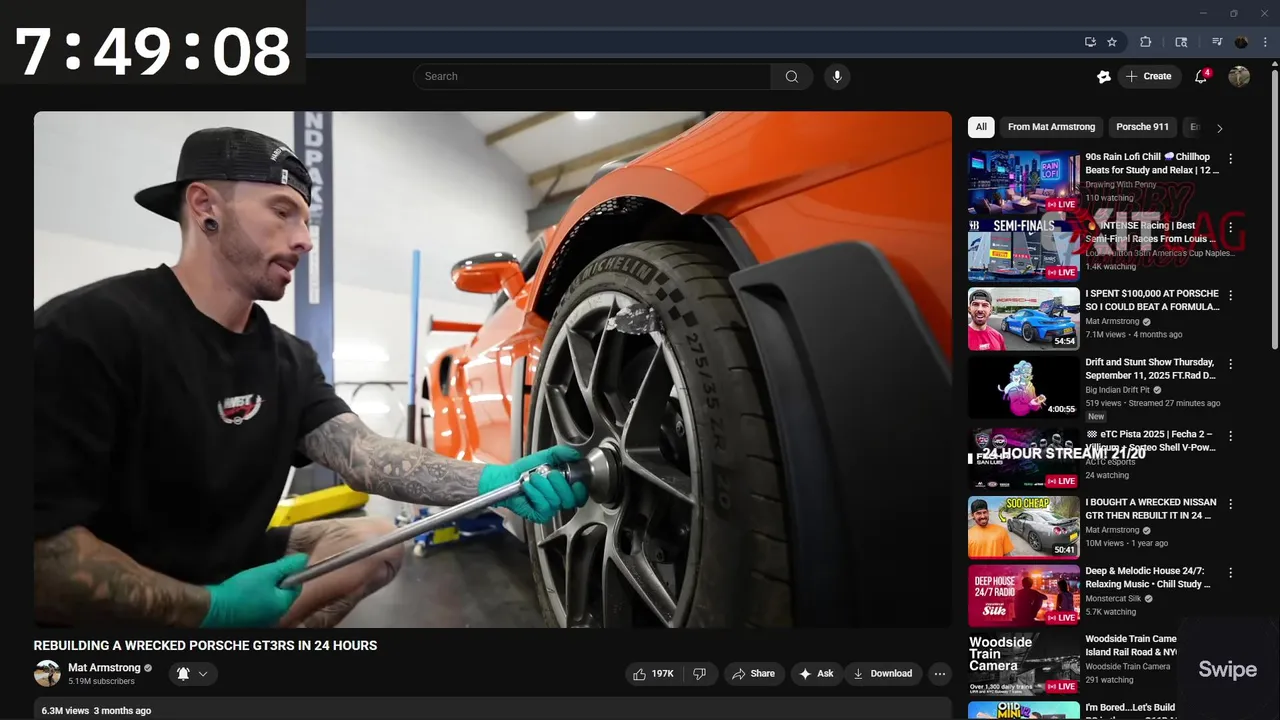
Task: Open Chrome three-dot menu
Action: [1264, 42]
